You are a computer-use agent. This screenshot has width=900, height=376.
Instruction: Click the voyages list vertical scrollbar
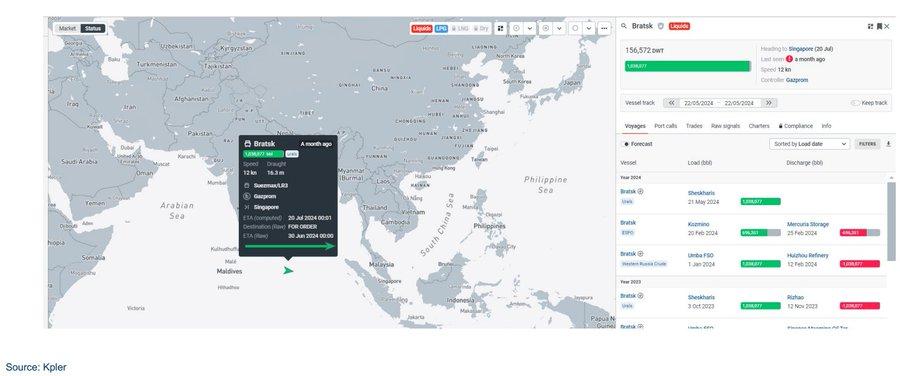click(891, 221)
